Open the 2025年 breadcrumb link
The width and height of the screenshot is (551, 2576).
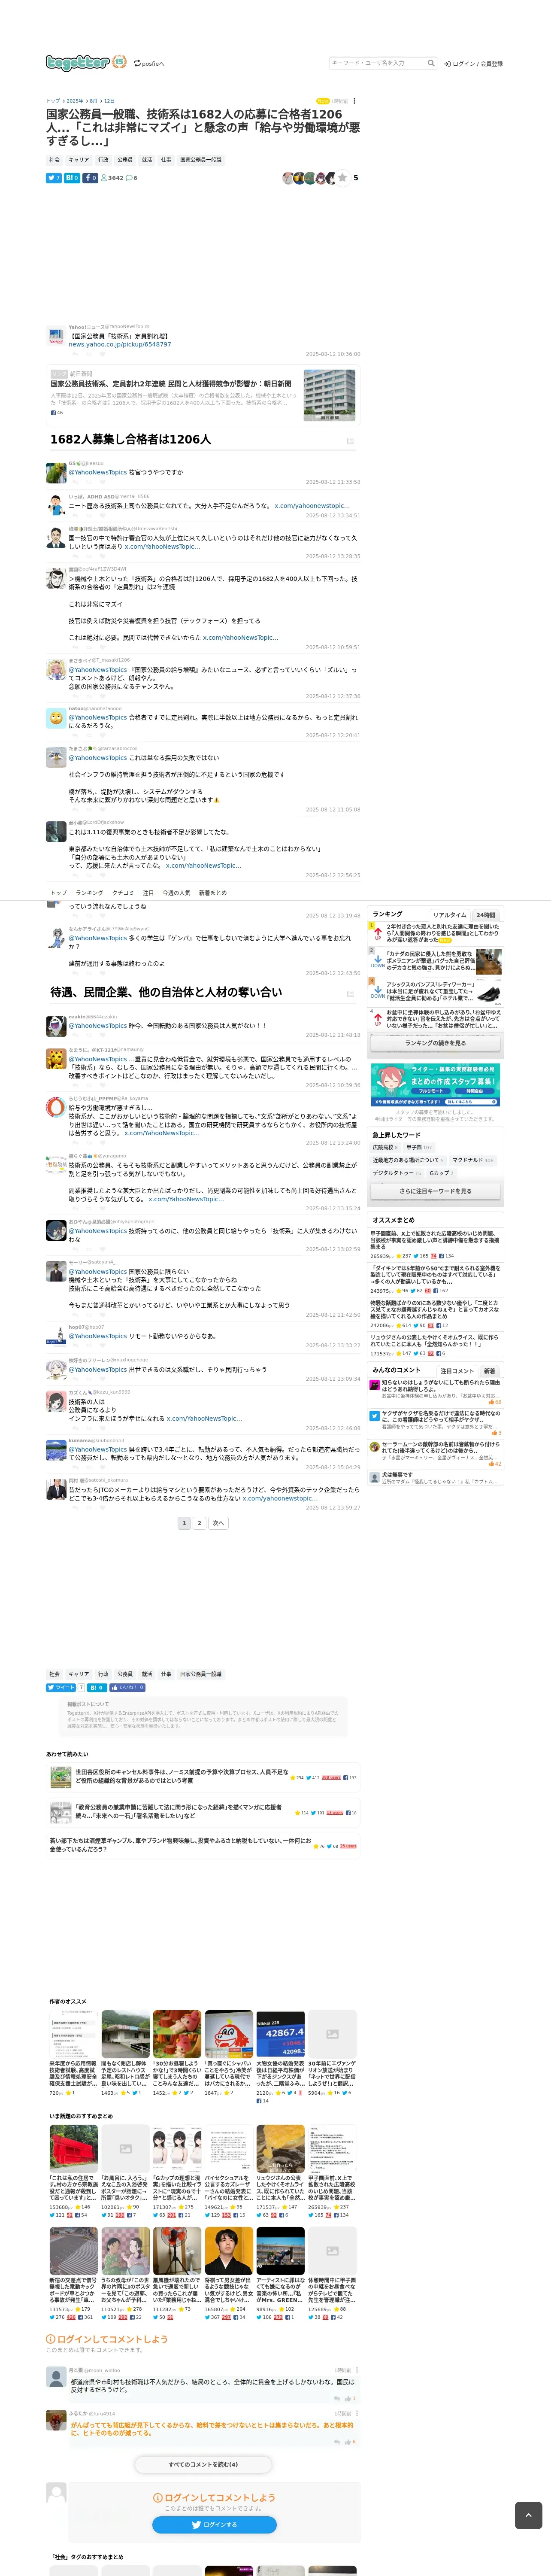click(75, 101)
